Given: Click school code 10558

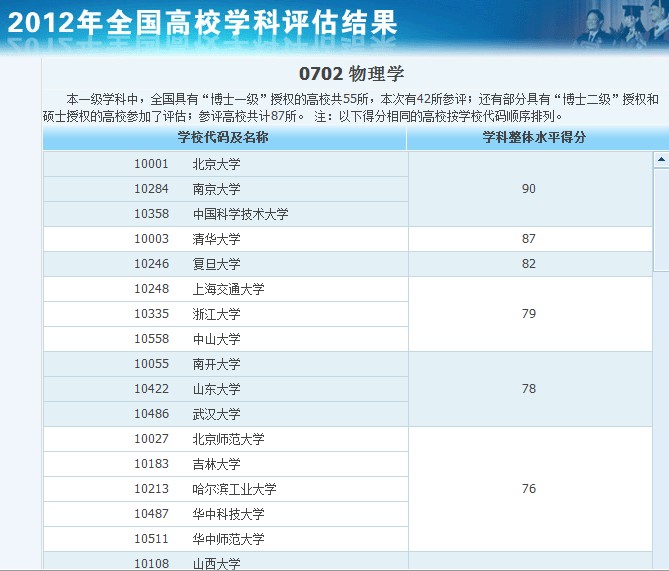Looking at the screenshot, I should click(x=151, y=339).
